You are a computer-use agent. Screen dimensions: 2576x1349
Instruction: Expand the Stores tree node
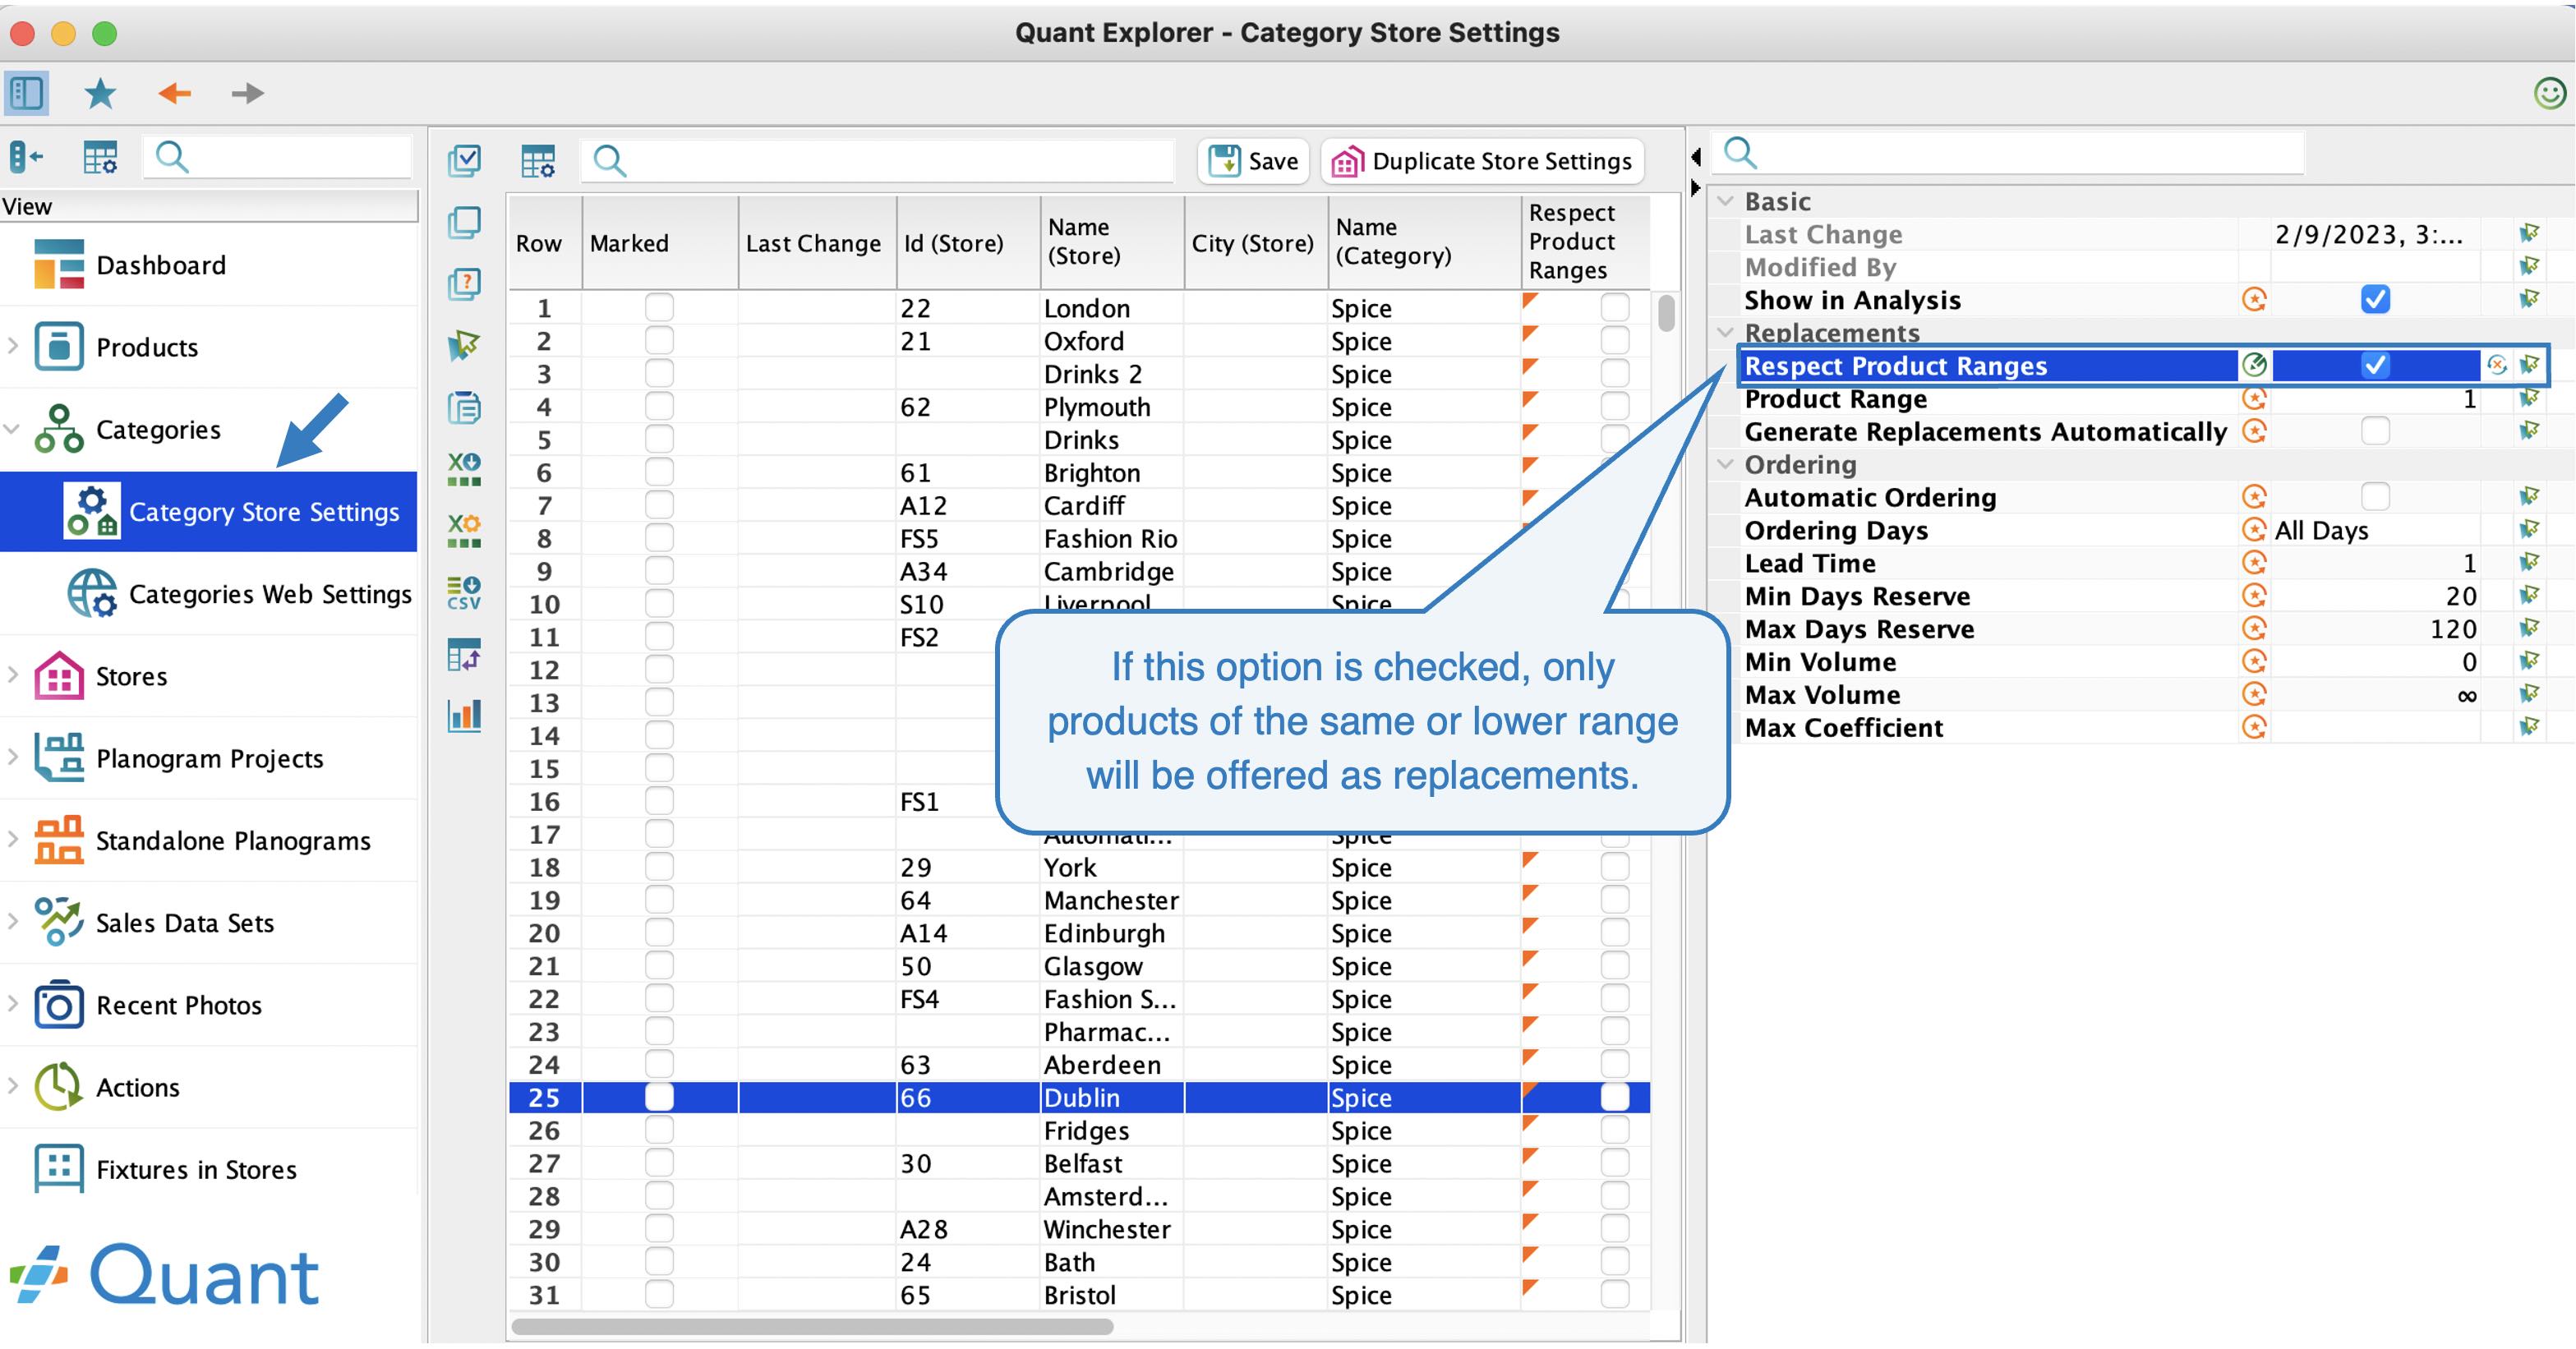(13, 675)
